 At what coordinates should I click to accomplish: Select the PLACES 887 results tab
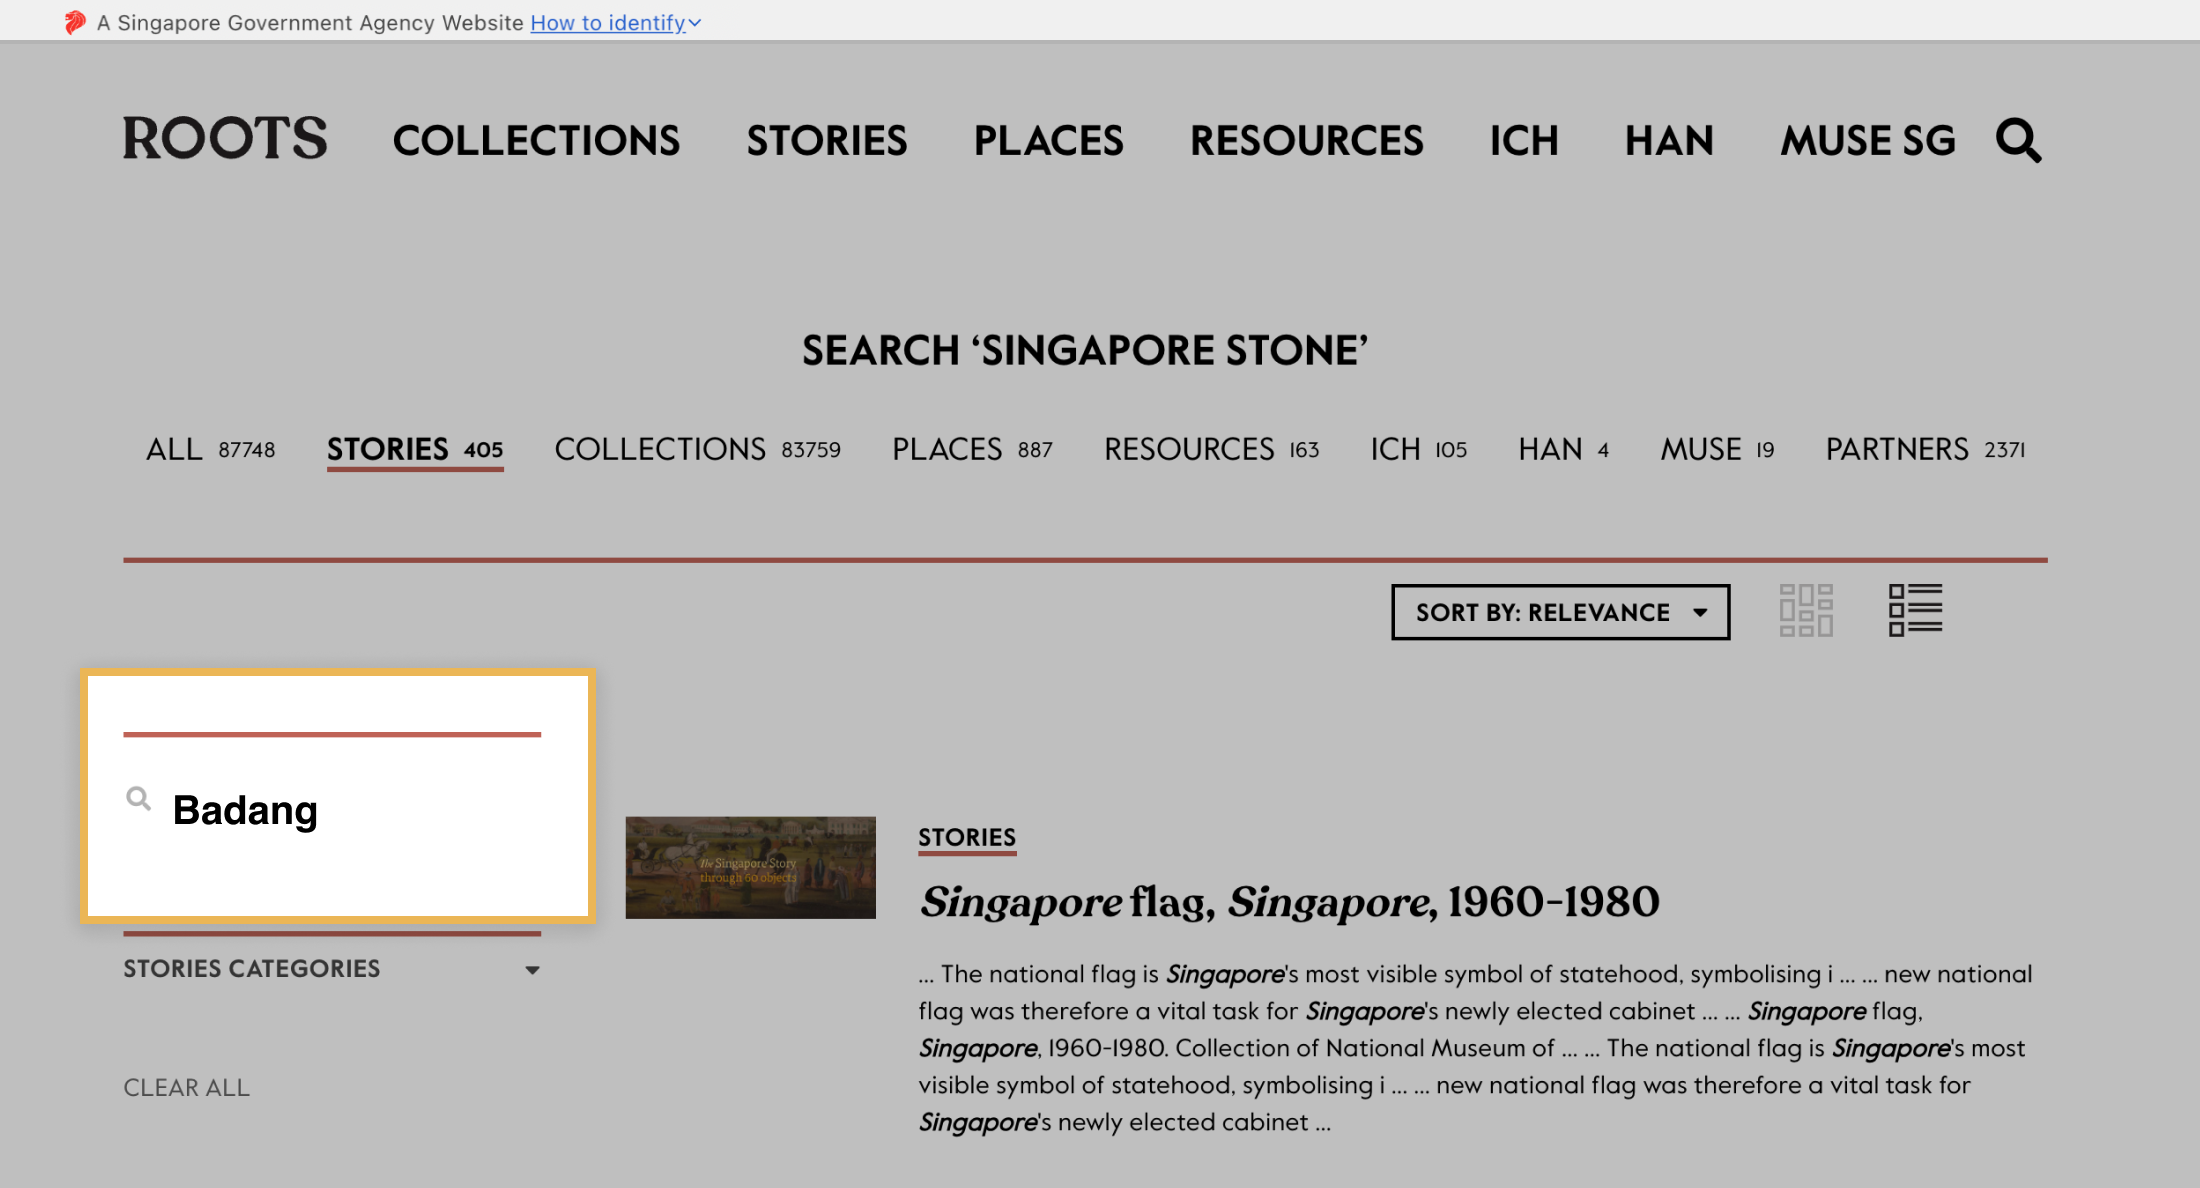973,449
